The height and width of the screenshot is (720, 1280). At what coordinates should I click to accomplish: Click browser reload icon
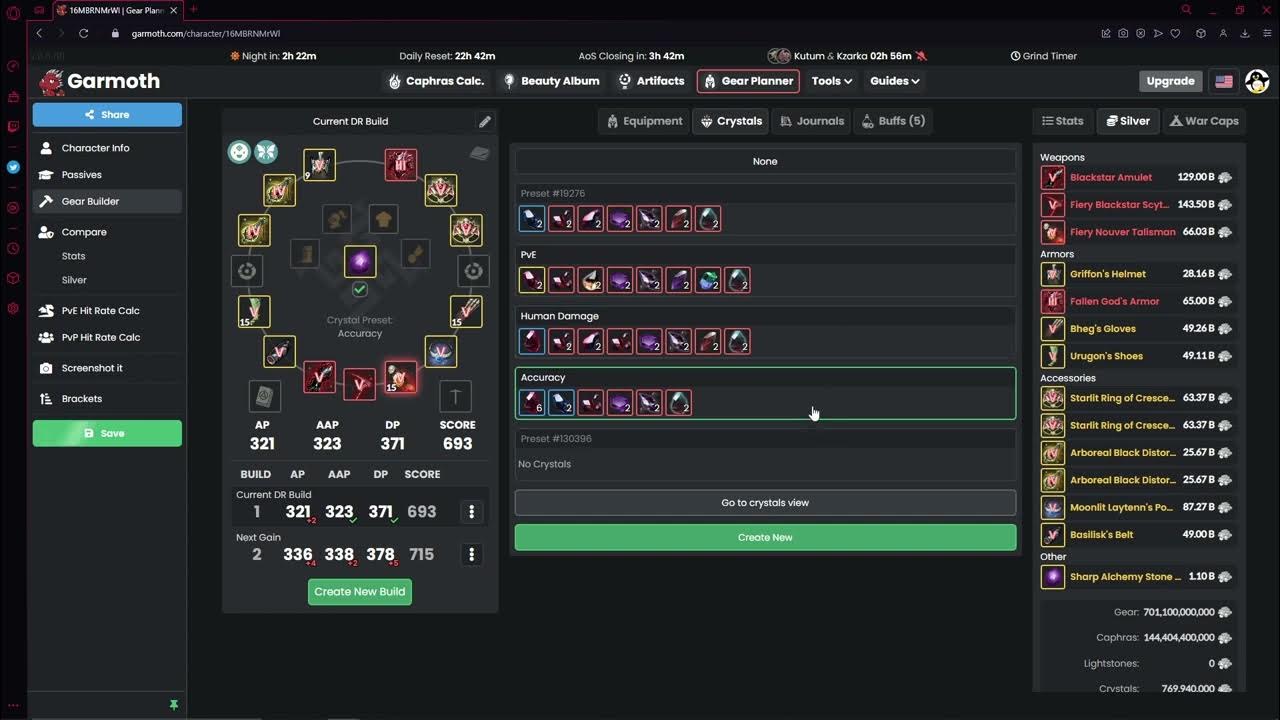pos(84,33)
